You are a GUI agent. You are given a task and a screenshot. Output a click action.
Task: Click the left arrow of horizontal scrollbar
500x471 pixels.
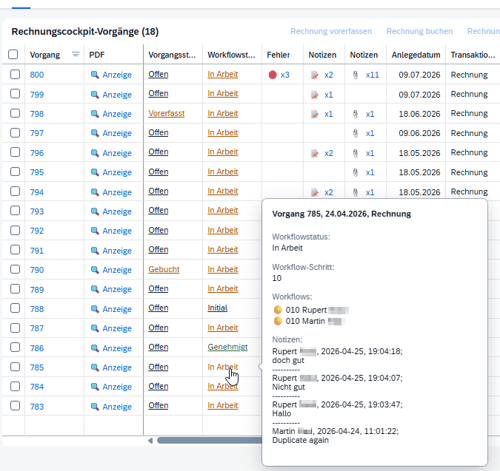point(150,441)
